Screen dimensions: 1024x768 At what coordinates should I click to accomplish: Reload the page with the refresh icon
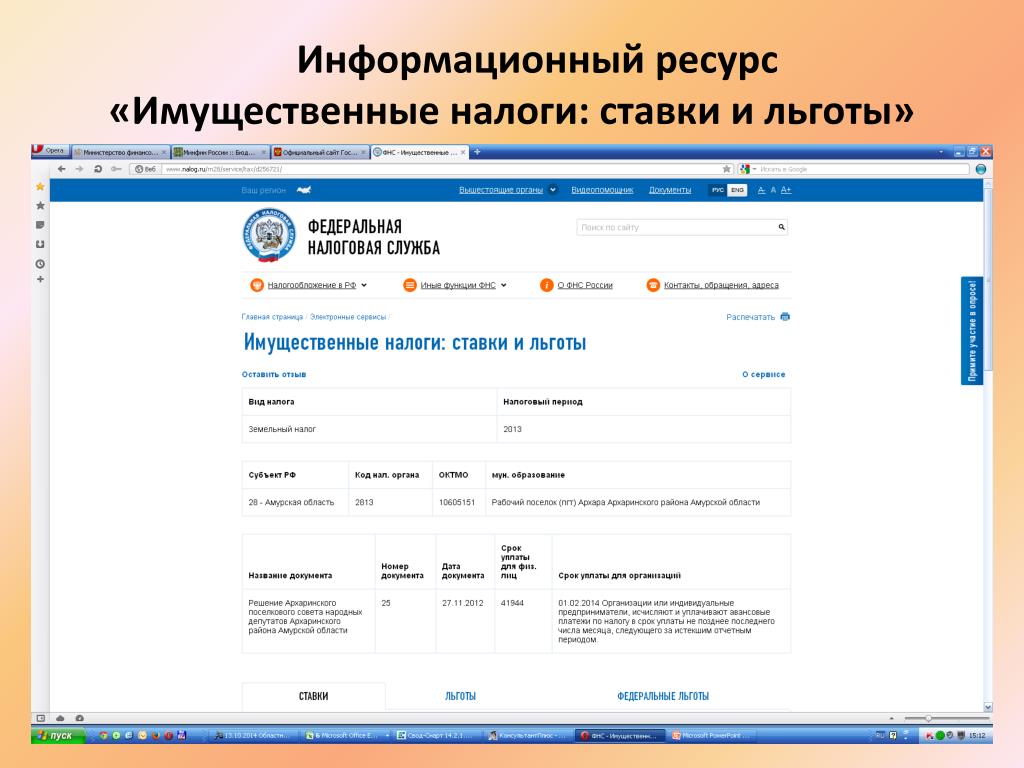click(x=98, y=169)
